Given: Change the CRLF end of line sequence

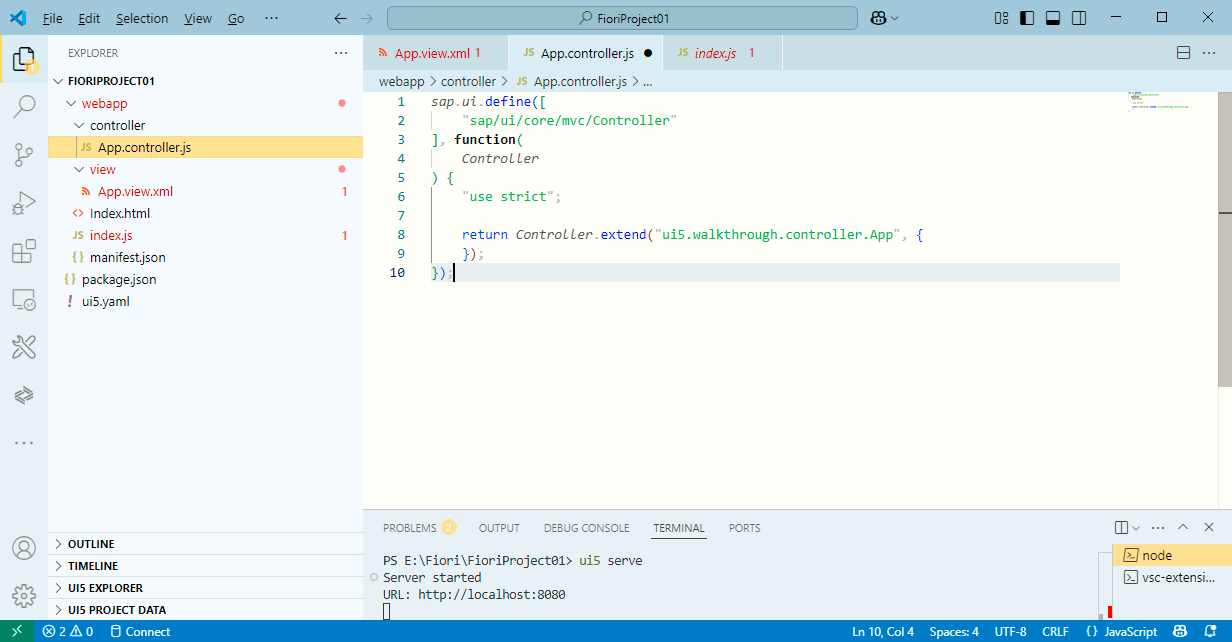Looking at the screenshot, I should pos(1055,631).
